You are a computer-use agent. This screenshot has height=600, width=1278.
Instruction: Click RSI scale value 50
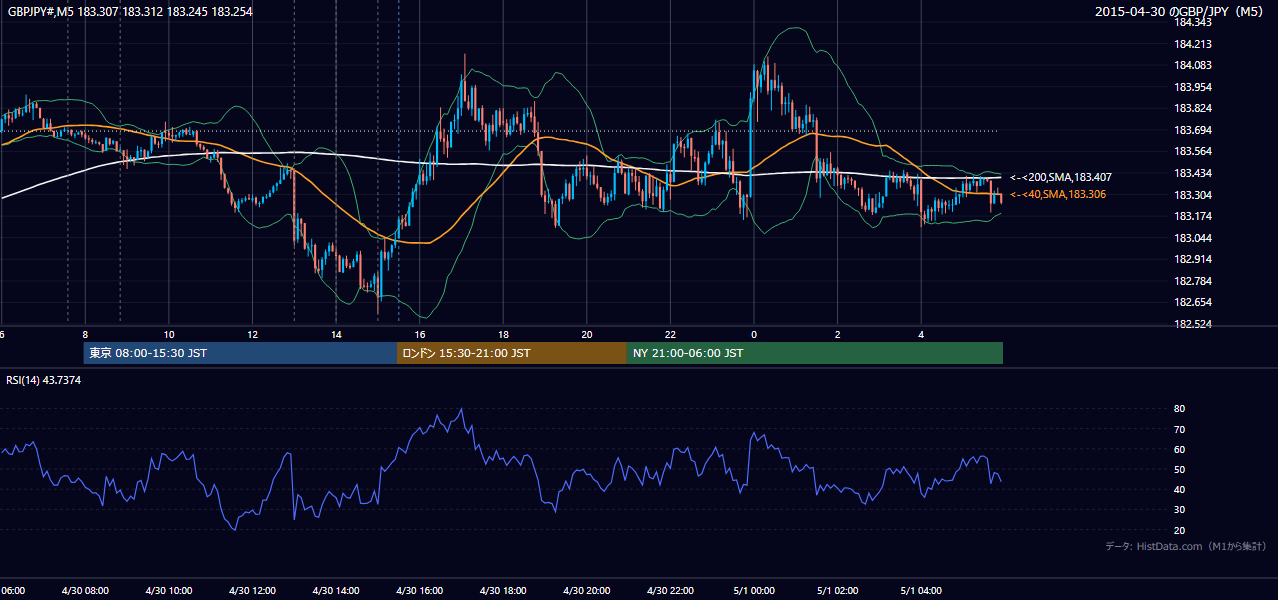(1179, 469)
